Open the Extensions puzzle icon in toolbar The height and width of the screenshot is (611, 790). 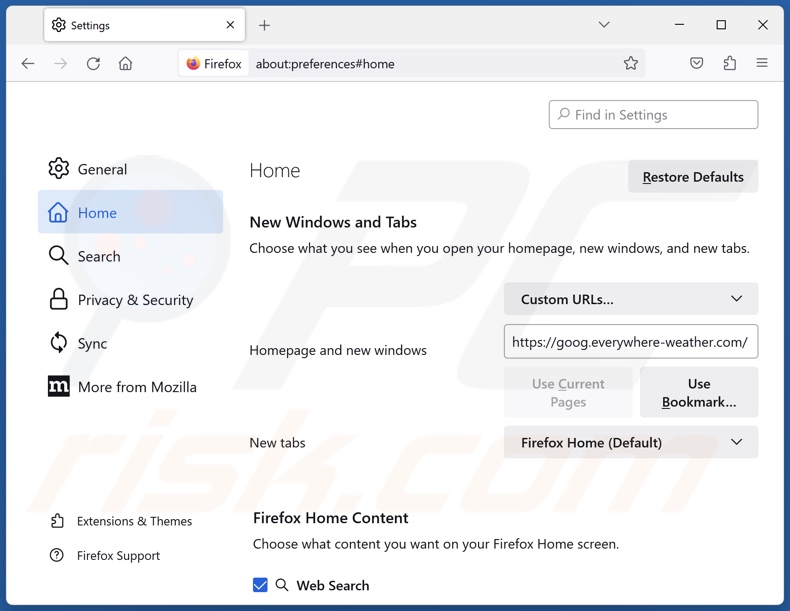coord(730,63)
